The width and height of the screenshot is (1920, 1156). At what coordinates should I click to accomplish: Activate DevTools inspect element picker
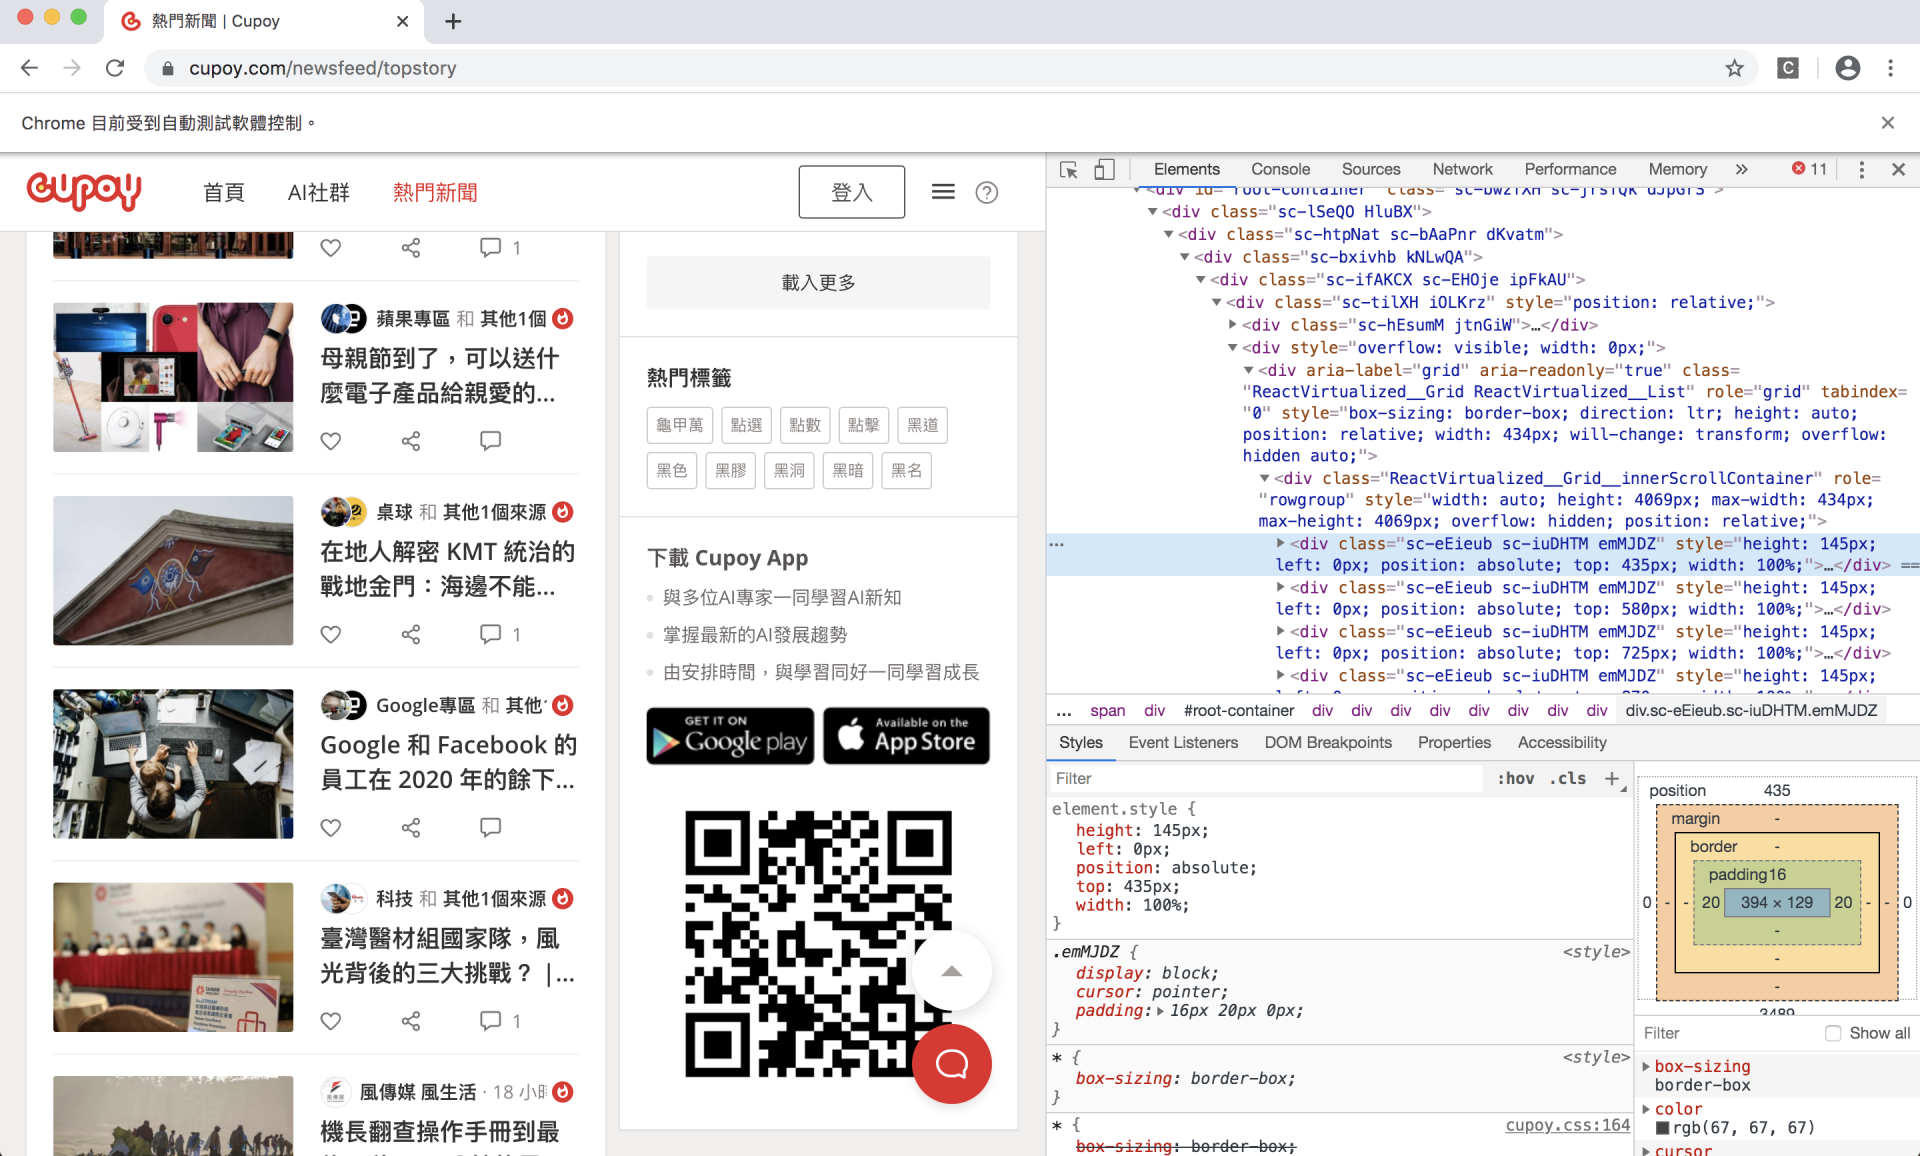pyautogui.click(x=1069, y=169)
